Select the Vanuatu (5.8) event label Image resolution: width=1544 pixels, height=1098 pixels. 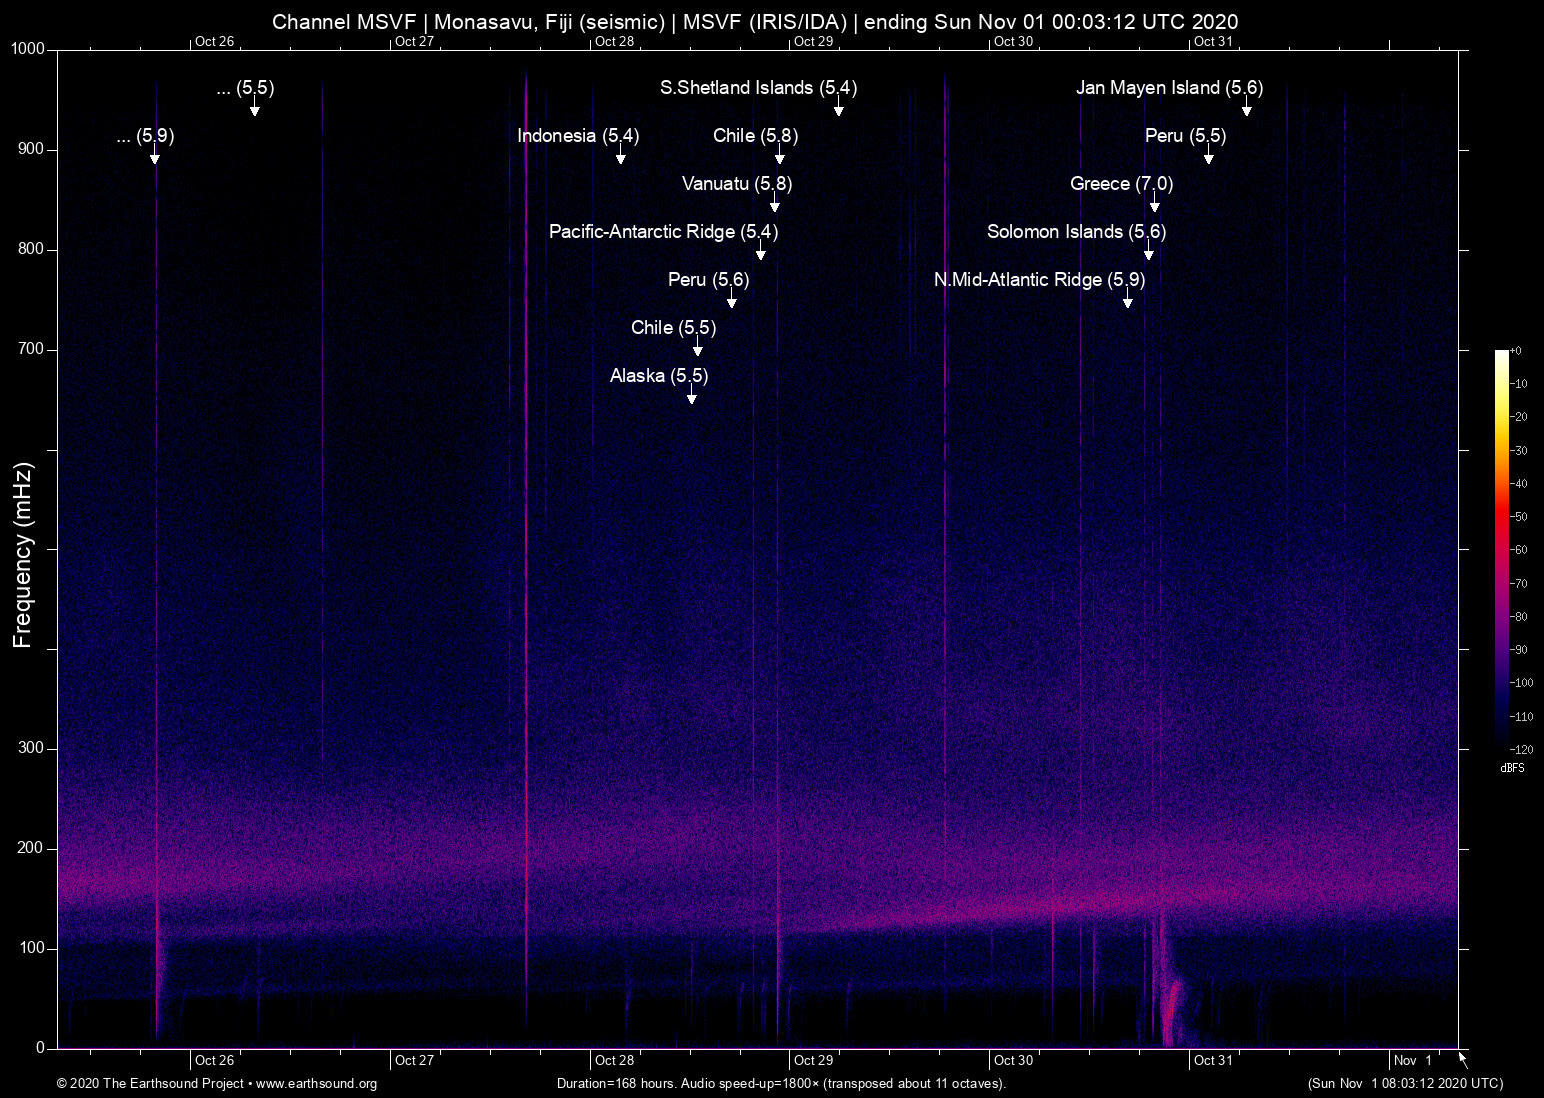click(737, 184)
